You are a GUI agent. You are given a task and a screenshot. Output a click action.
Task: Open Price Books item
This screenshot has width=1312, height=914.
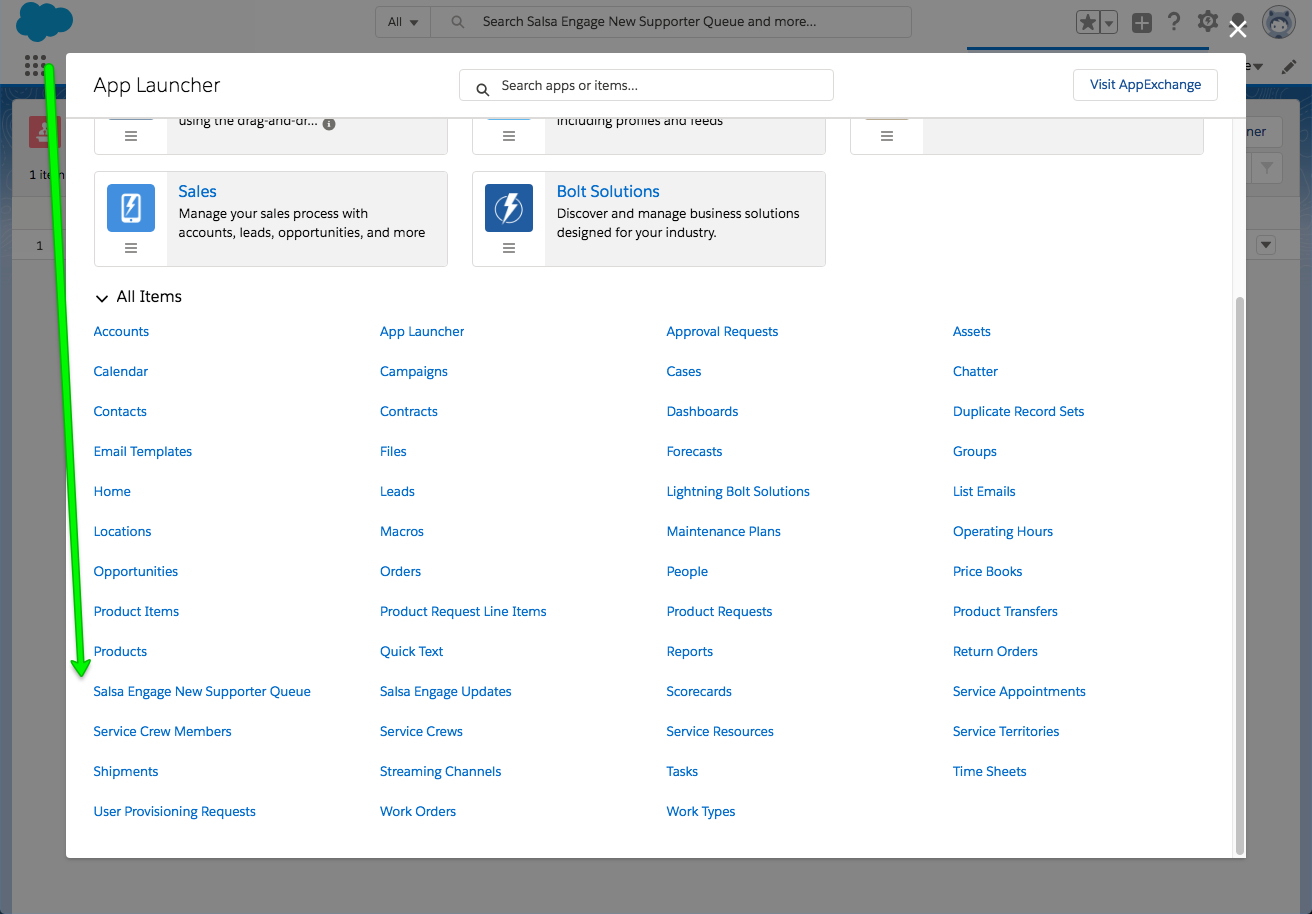tap(987, 571)
